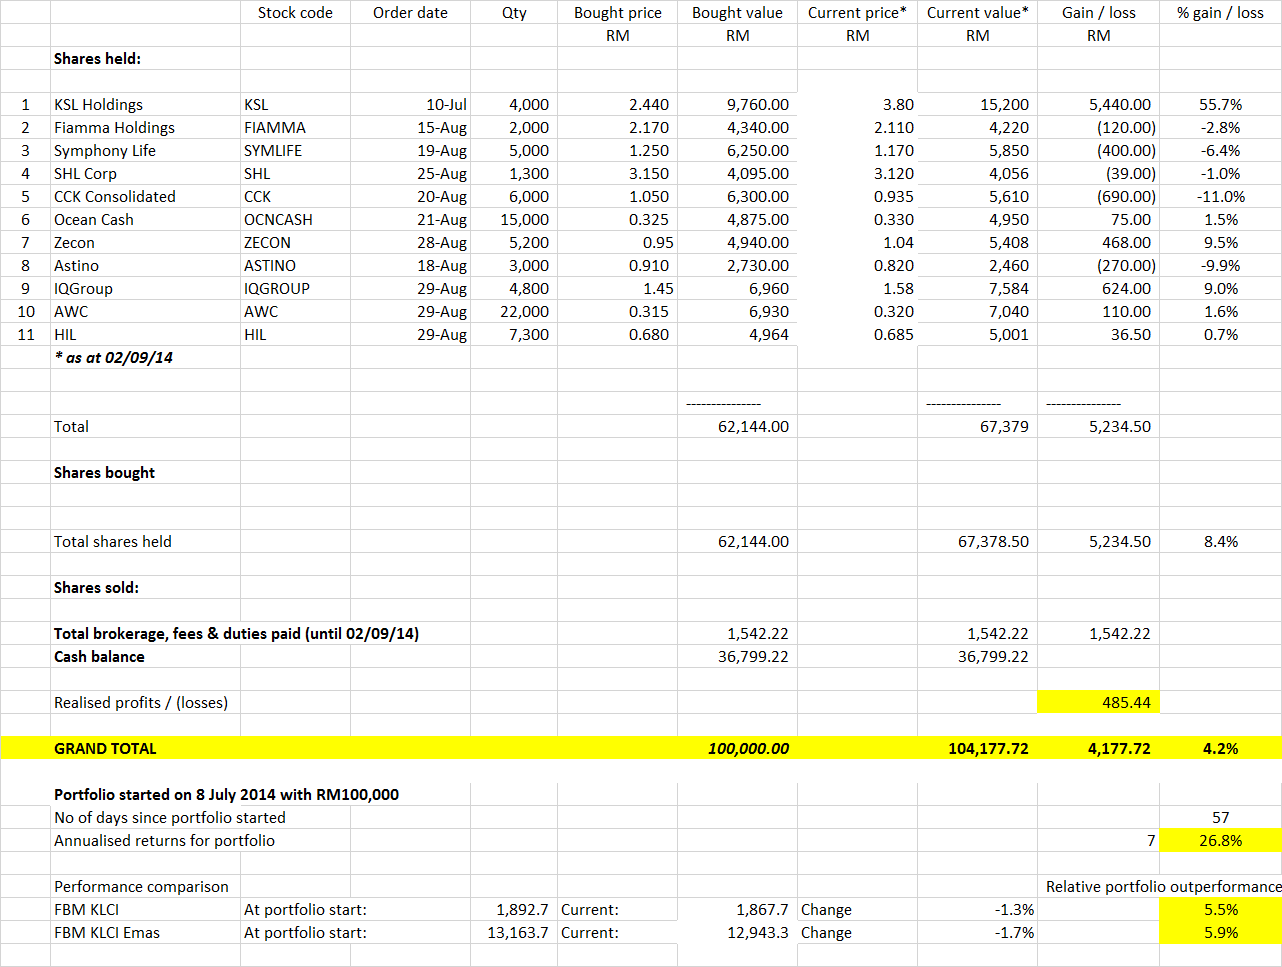Click the '* as at 02/09/14' note

tap(113, 357)
